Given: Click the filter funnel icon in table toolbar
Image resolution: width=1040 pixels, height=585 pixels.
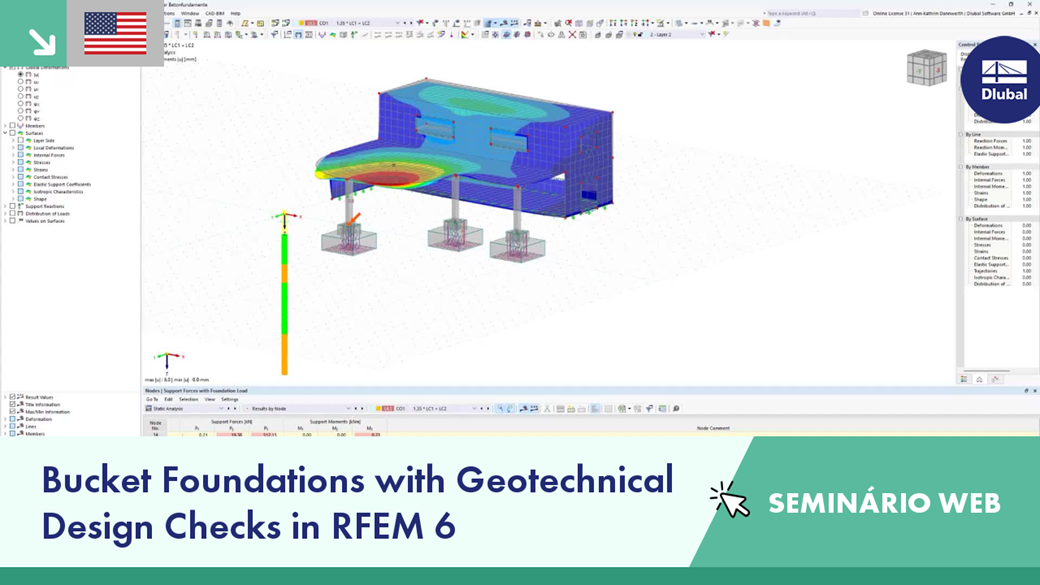Looking at the screenshot, I should pos(649,409).
